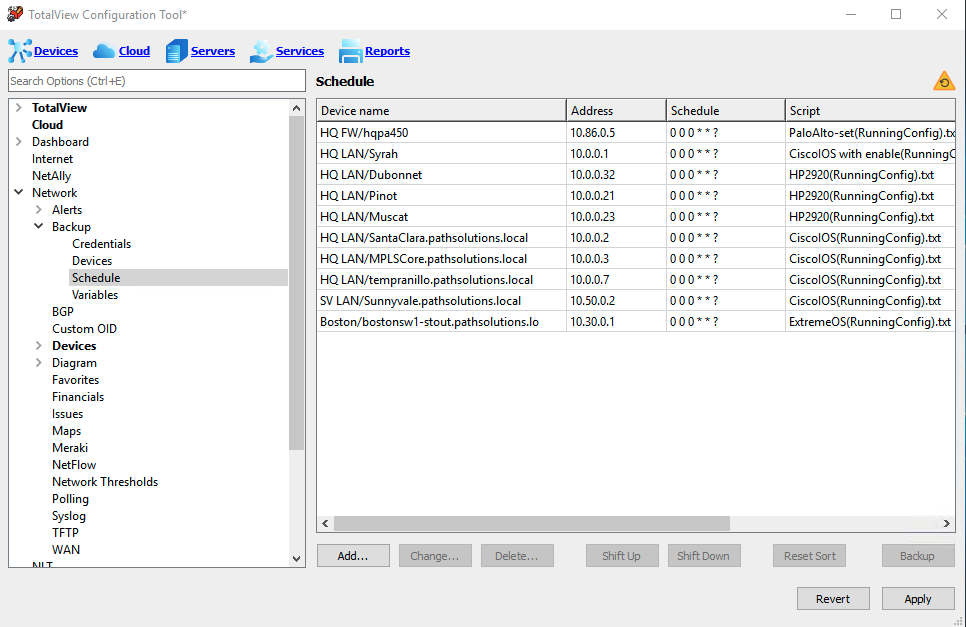Click the Delete... button
This screenshot has height=627, width=966.
point(517,556)
